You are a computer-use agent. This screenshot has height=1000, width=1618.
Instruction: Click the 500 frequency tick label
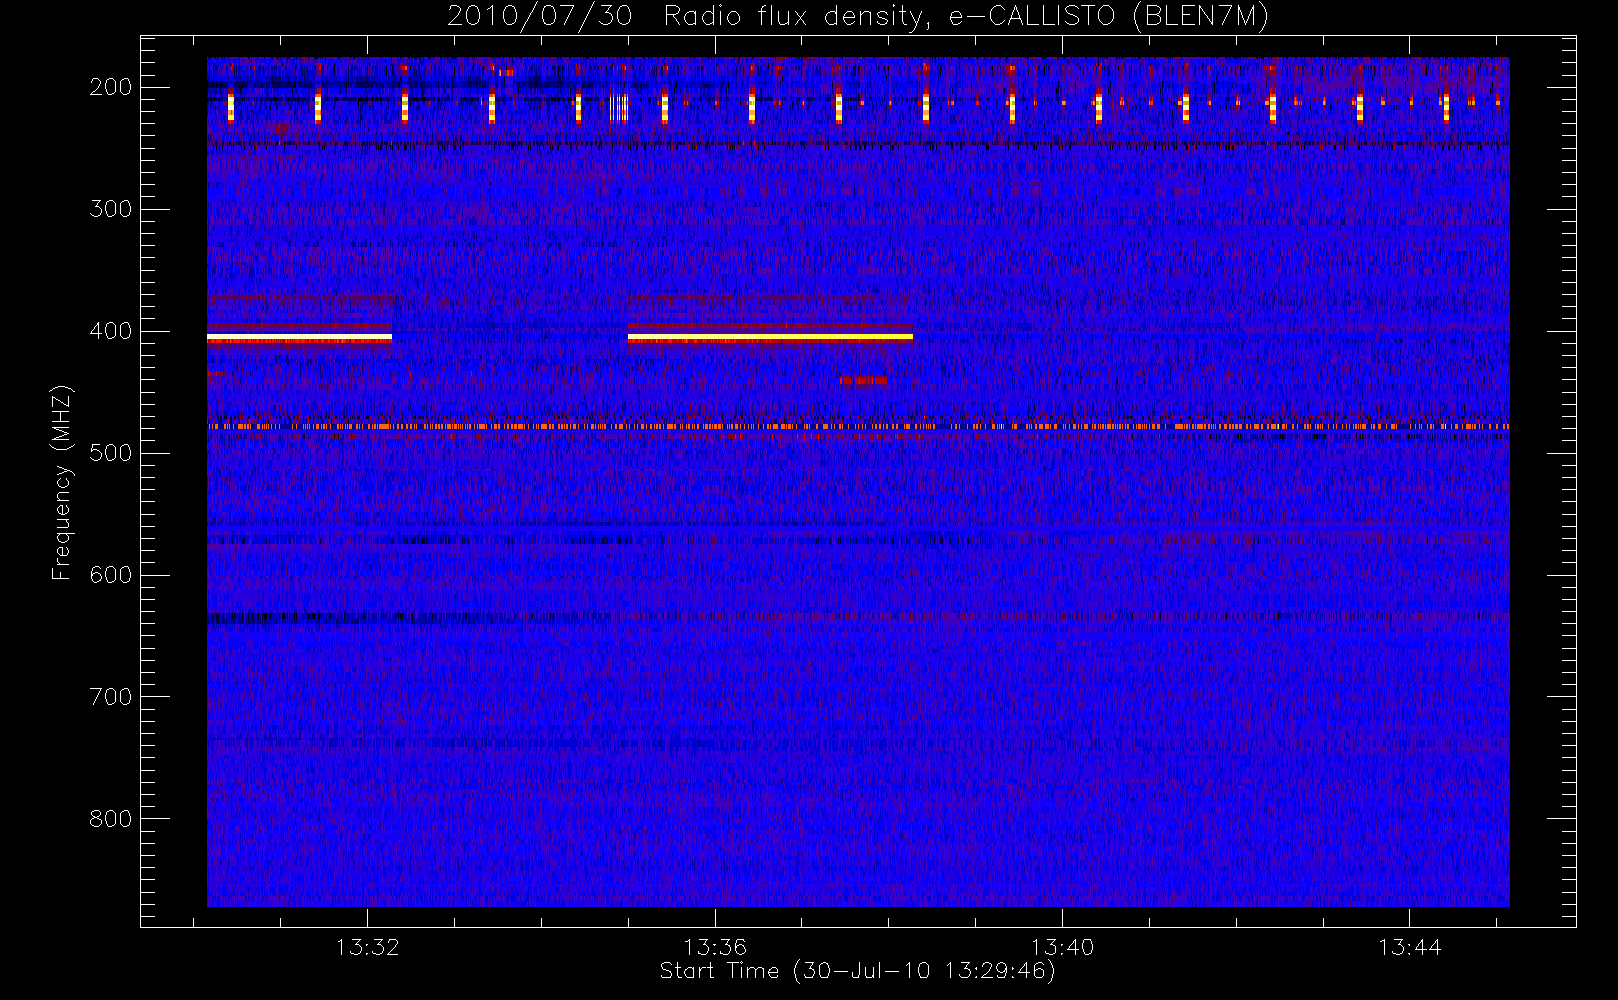(x=111, y=453)
